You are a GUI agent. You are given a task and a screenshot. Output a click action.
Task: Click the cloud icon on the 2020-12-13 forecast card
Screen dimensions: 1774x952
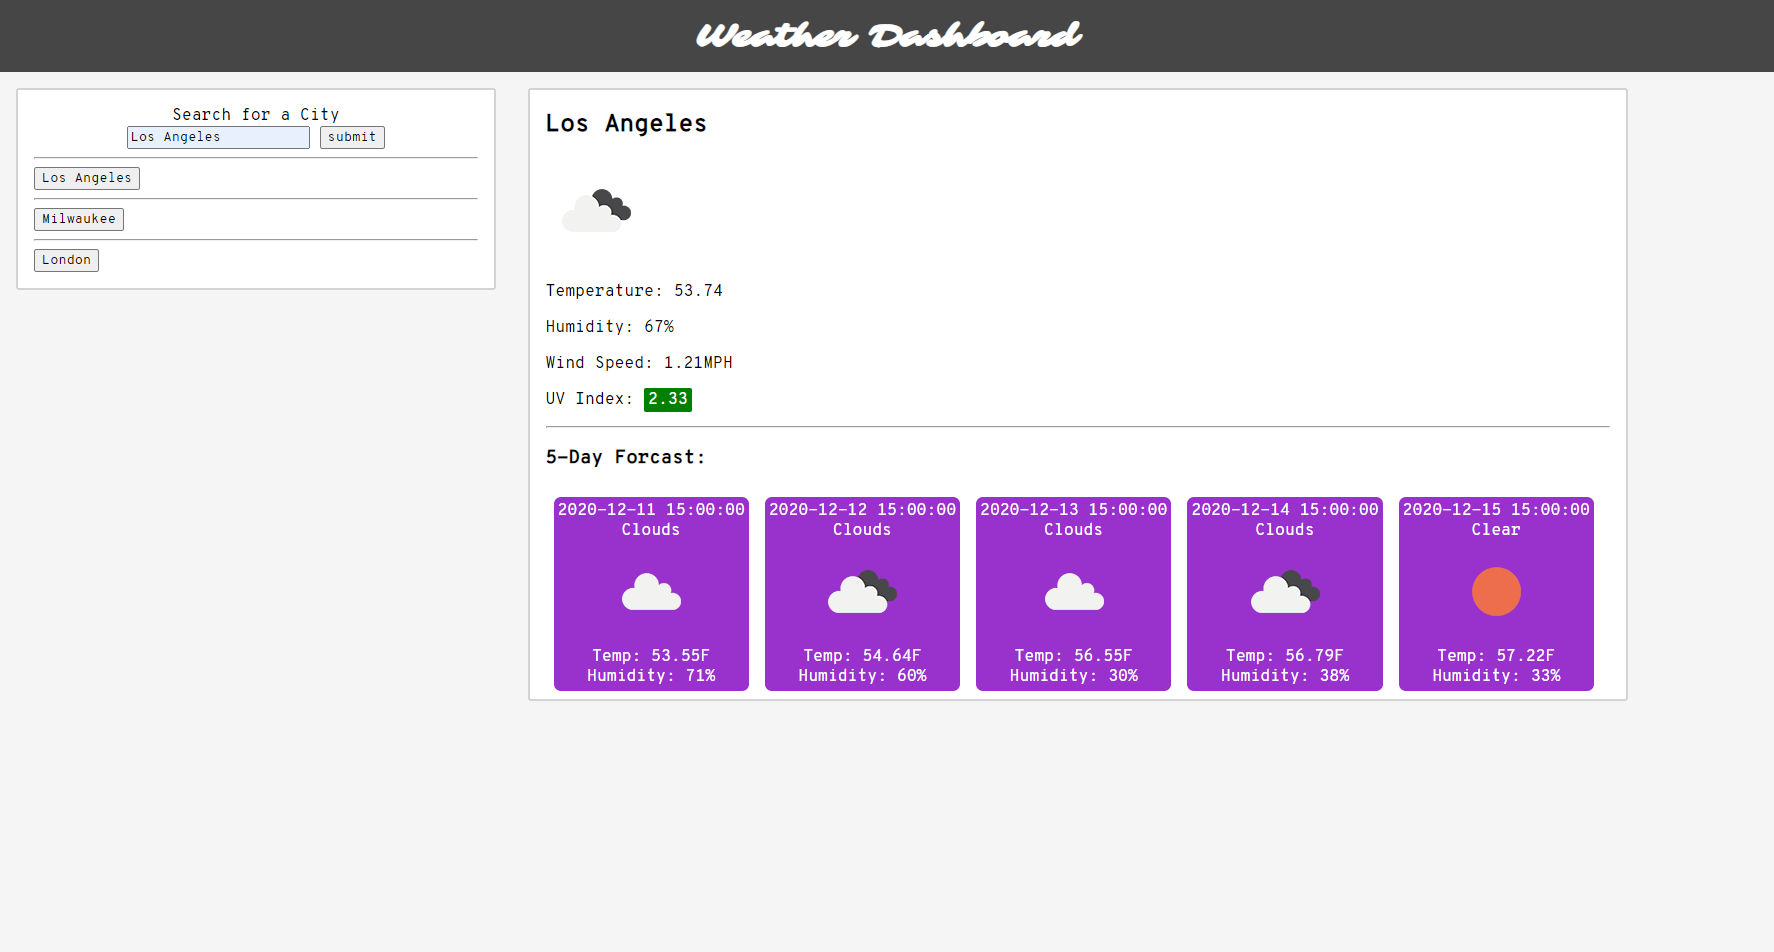pyautogui.click(x=1074, y=592)
